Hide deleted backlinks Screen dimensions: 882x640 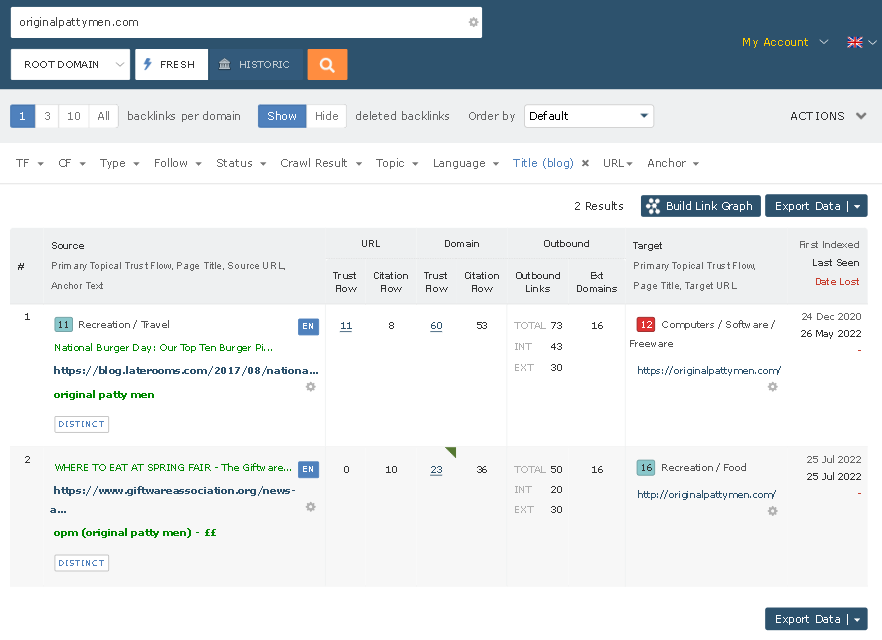[327, 116]
